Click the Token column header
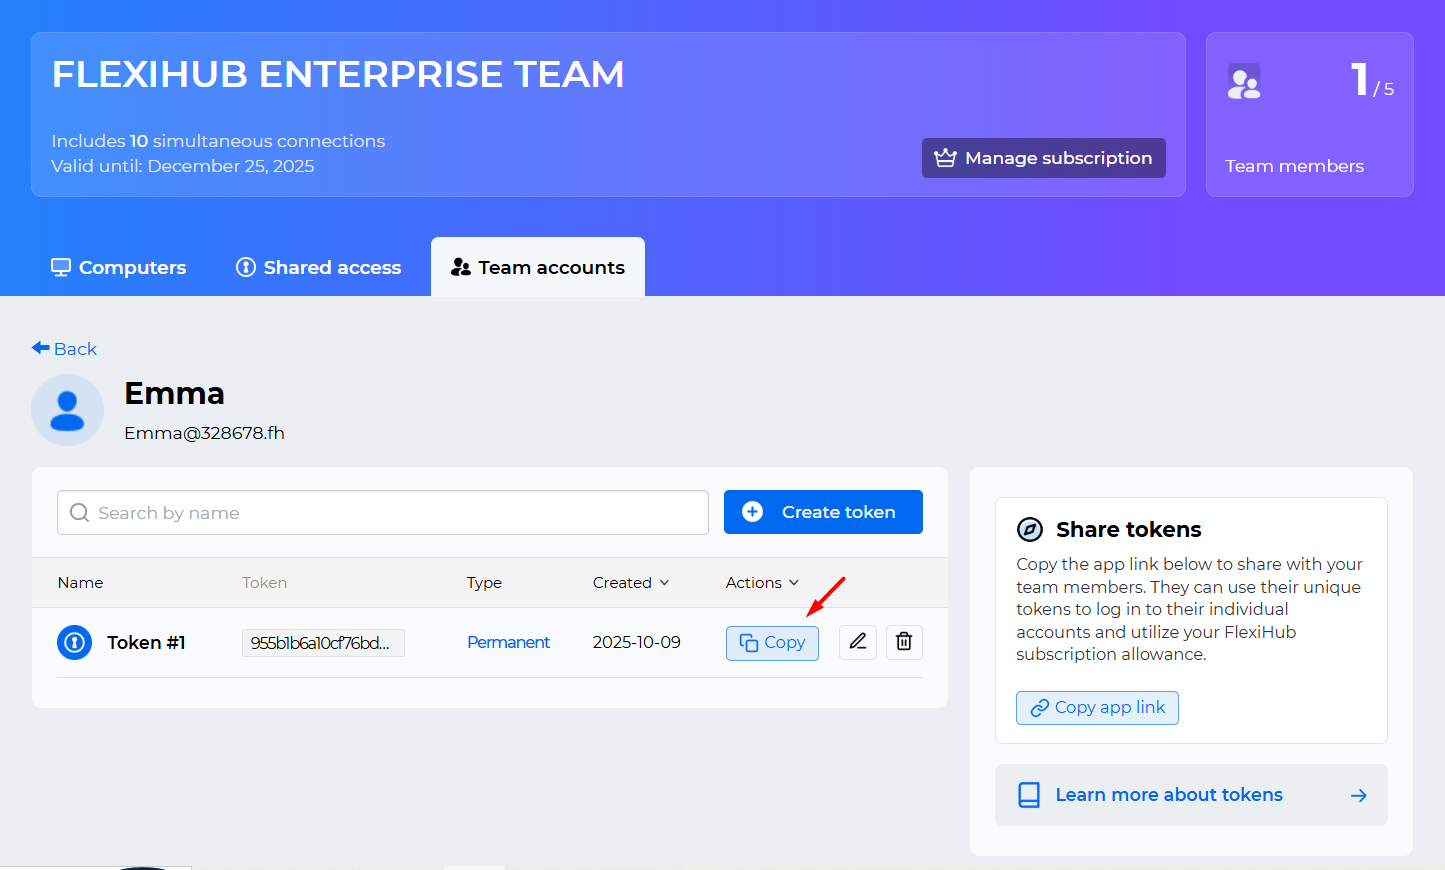The width and height of the screenshot is (1445, 870). pos(264,582)
